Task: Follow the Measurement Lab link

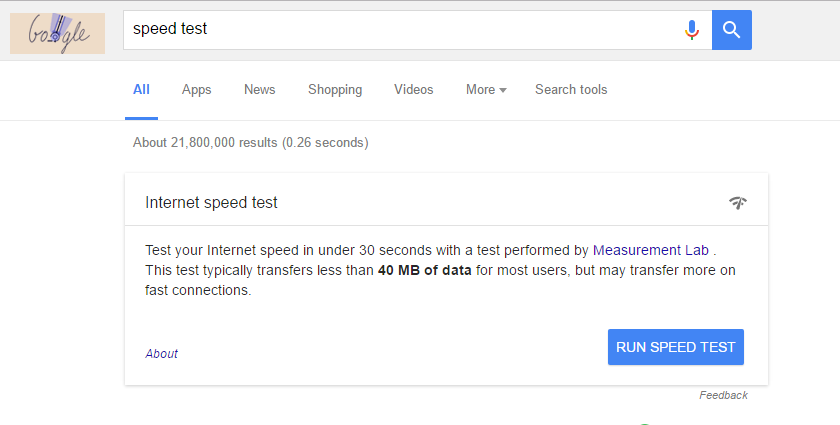Action: (651, 250)
